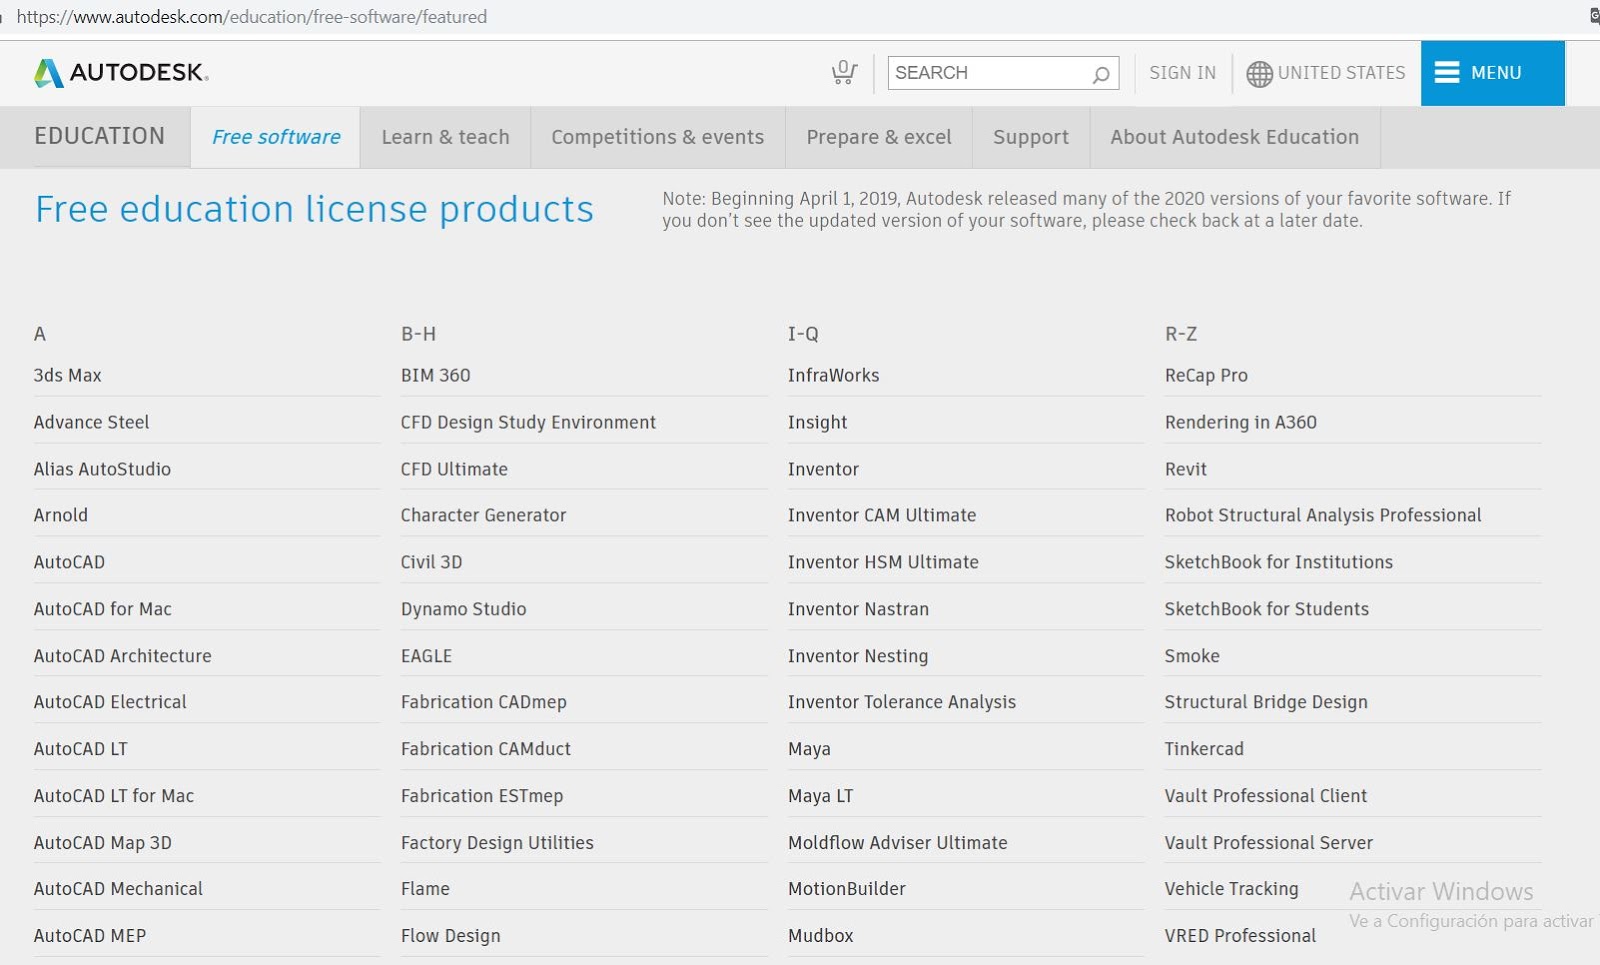Open CFD Ultimate link

click(x=454, y=469)
